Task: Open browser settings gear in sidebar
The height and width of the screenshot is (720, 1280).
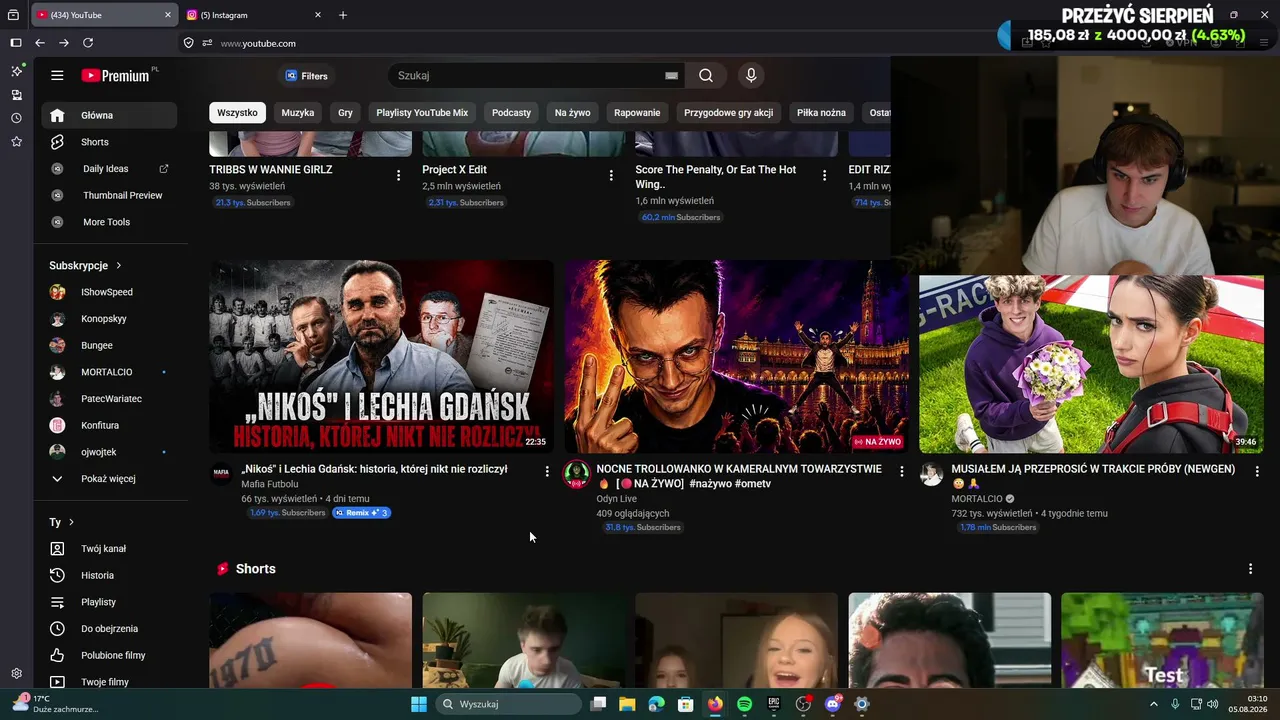Action: pos(16,674)
